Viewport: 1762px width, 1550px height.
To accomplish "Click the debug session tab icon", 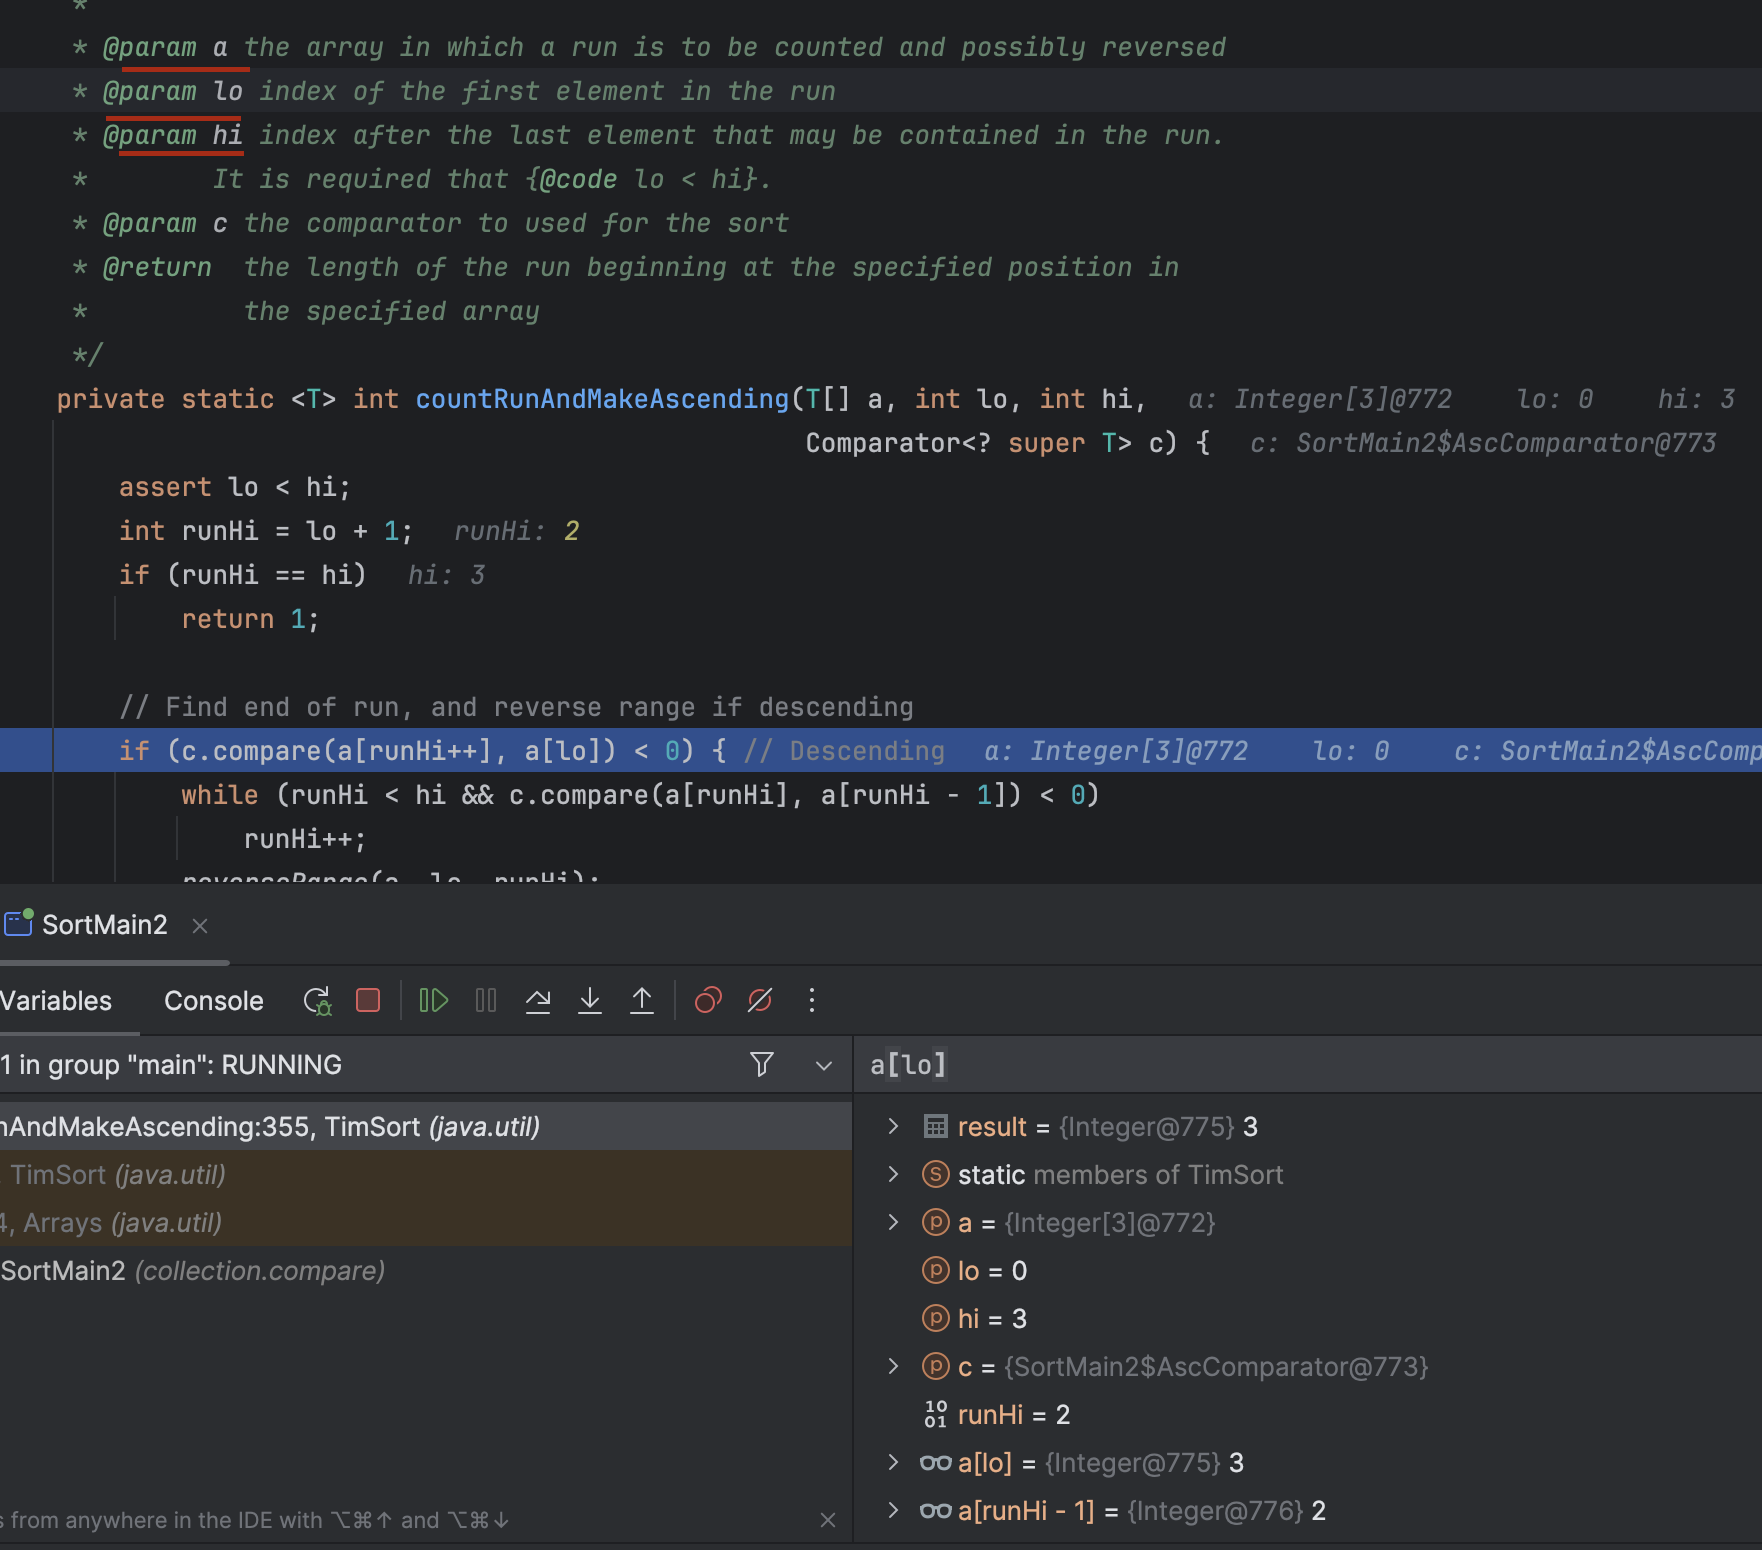I will click(18, 922).
